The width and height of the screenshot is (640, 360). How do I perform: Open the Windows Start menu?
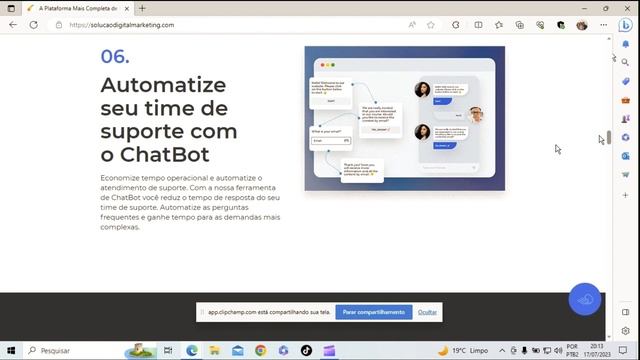(x=11, y=351)
